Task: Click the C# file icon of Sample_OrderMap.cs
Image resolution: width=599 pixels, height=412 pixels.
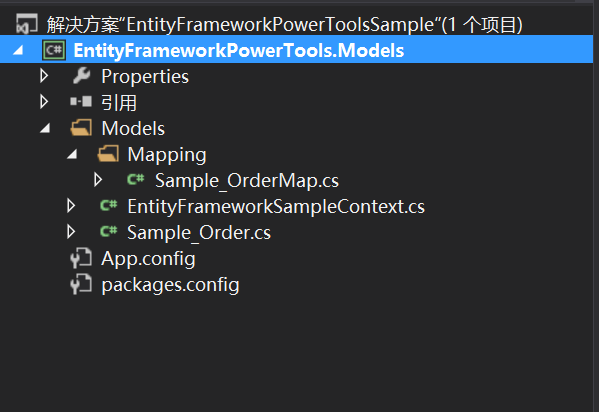Action: 136,179
